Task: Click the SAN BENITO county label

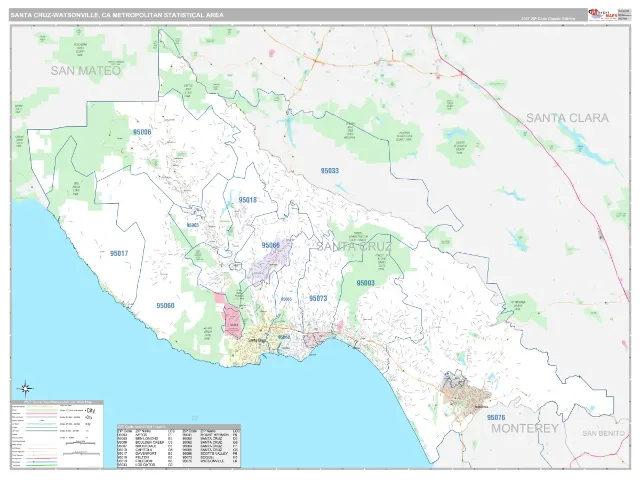Action: point(603,433)
